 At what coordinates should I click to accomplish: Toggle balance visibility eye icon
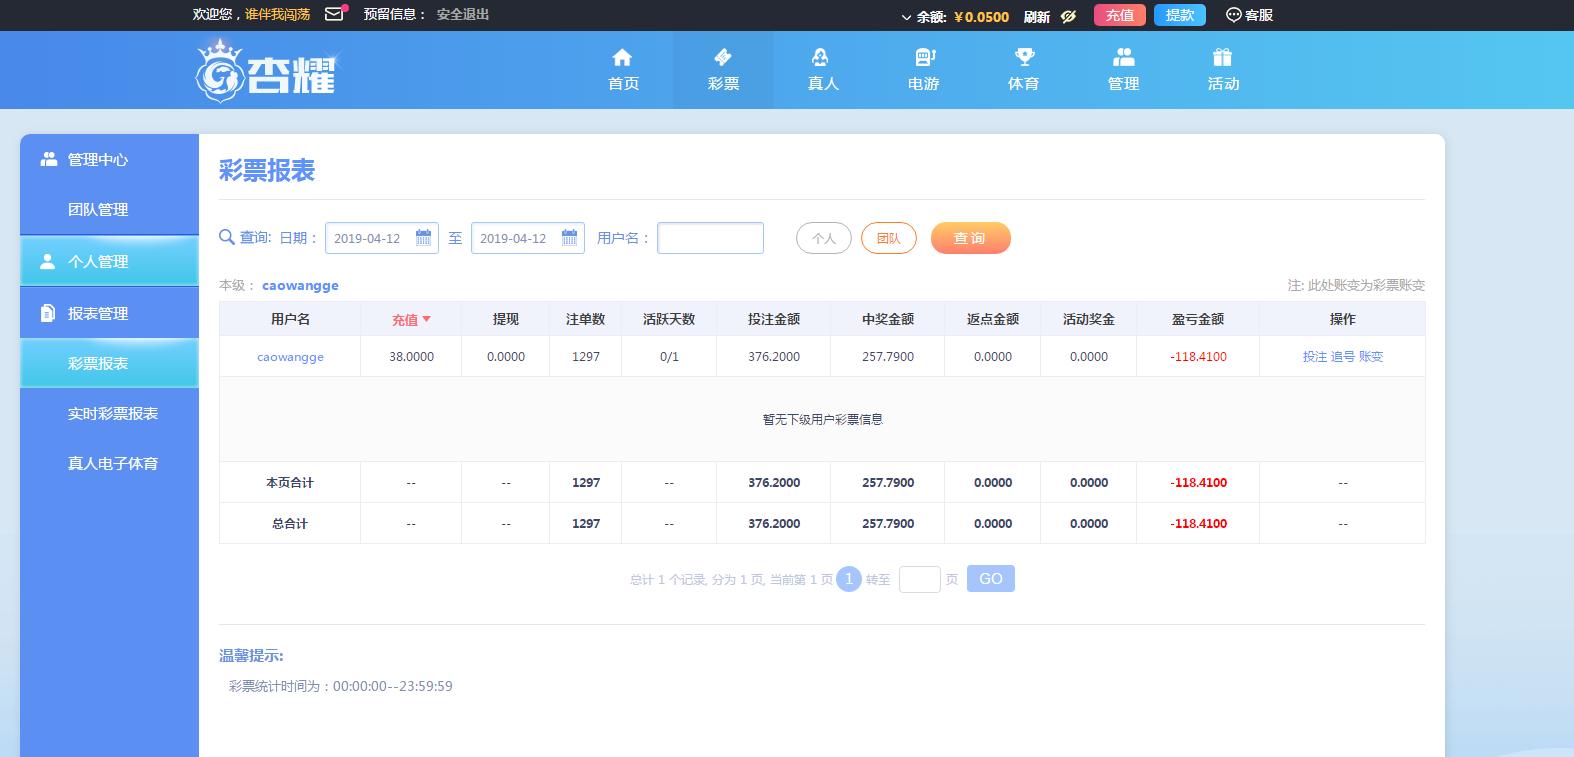point(1068,16)
